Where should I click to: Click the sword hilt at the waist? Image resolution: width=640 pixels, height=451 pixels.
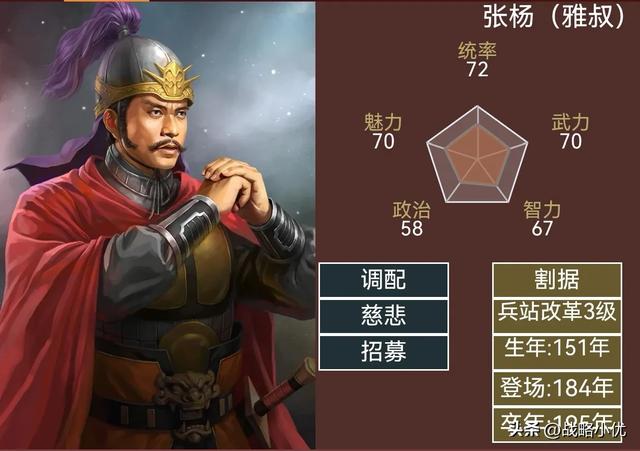[x=286, y=386]
